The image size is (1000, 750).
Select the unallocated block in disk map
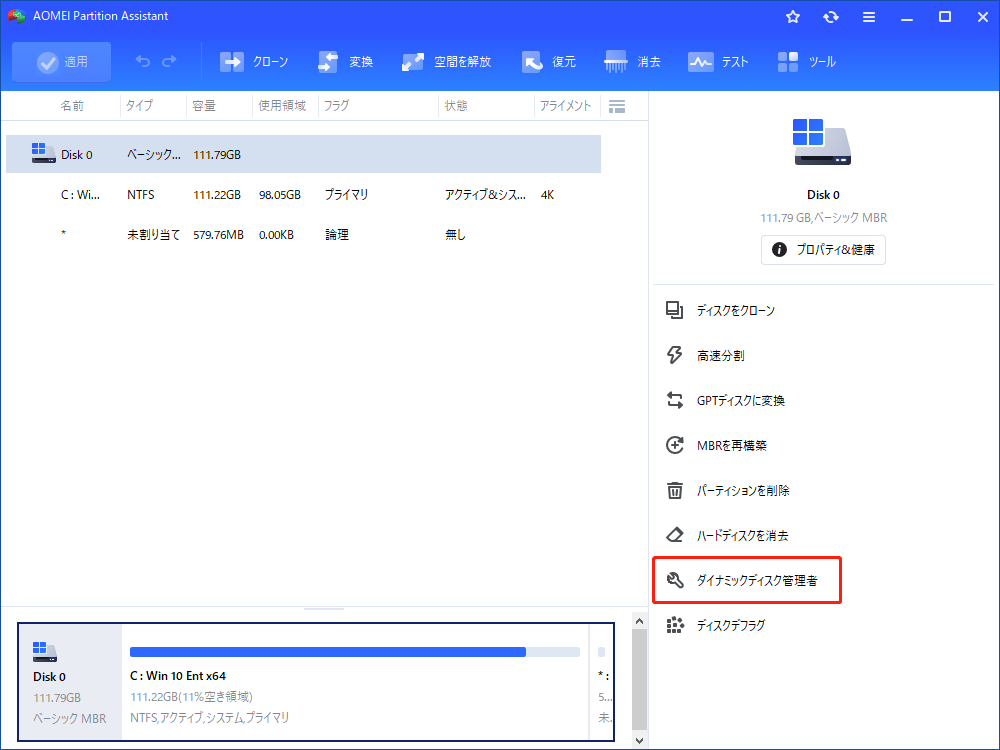coord(602,682)
